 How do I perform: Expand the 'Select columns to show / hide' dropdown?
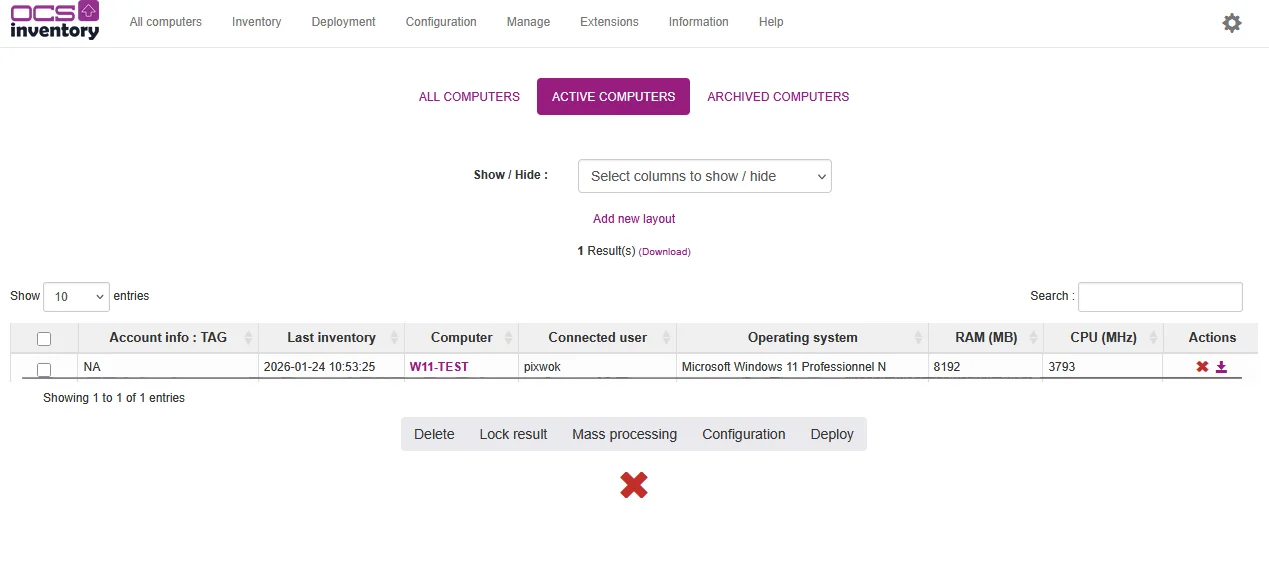(x=704, y=176)
